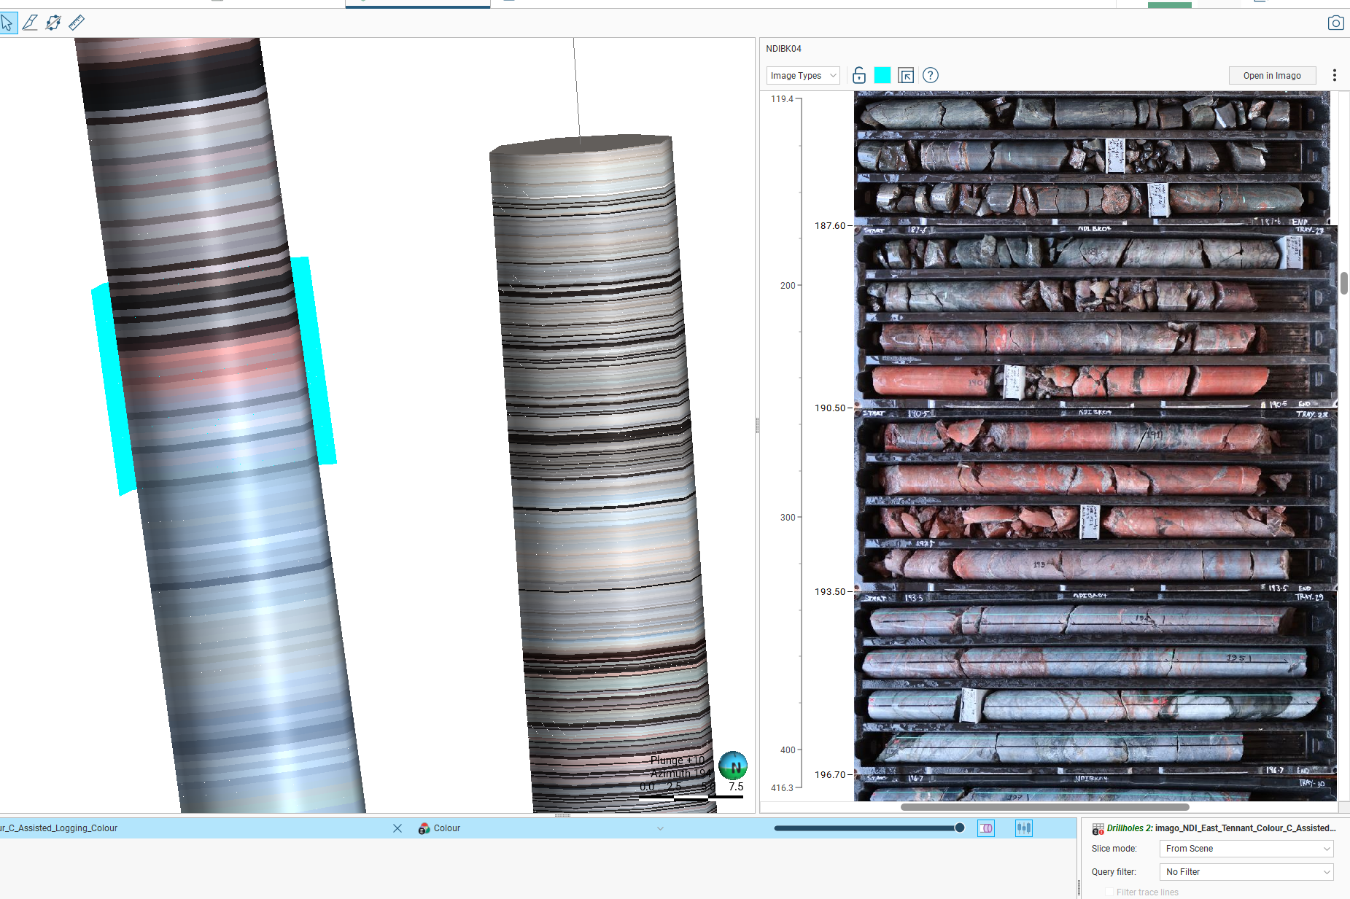1350x899 pixels.
Task: Click the cyan-highlighted interval on left drillhole
Action: point(213,375)
